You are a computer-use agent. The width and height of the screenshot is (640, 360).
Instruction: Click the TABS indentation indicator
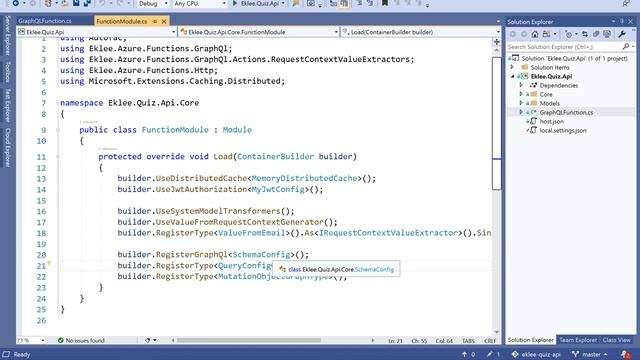[x=468, y=340]
